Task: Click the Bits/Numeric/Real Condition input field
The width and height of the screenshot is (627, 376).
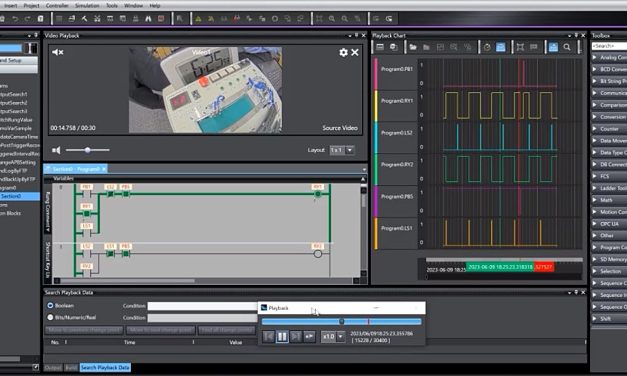Action: click(202, 318)
